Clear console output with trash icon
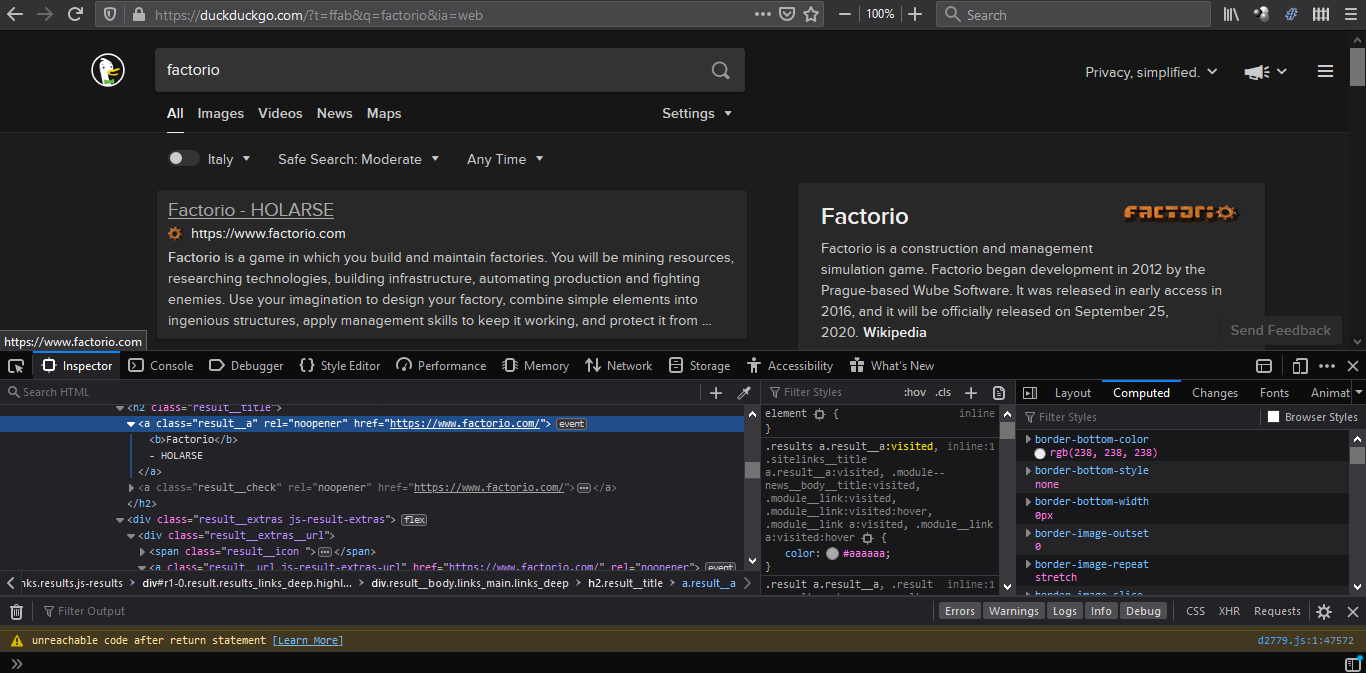The height and width of the screenshot is (673, 1366). pos(16,611)
